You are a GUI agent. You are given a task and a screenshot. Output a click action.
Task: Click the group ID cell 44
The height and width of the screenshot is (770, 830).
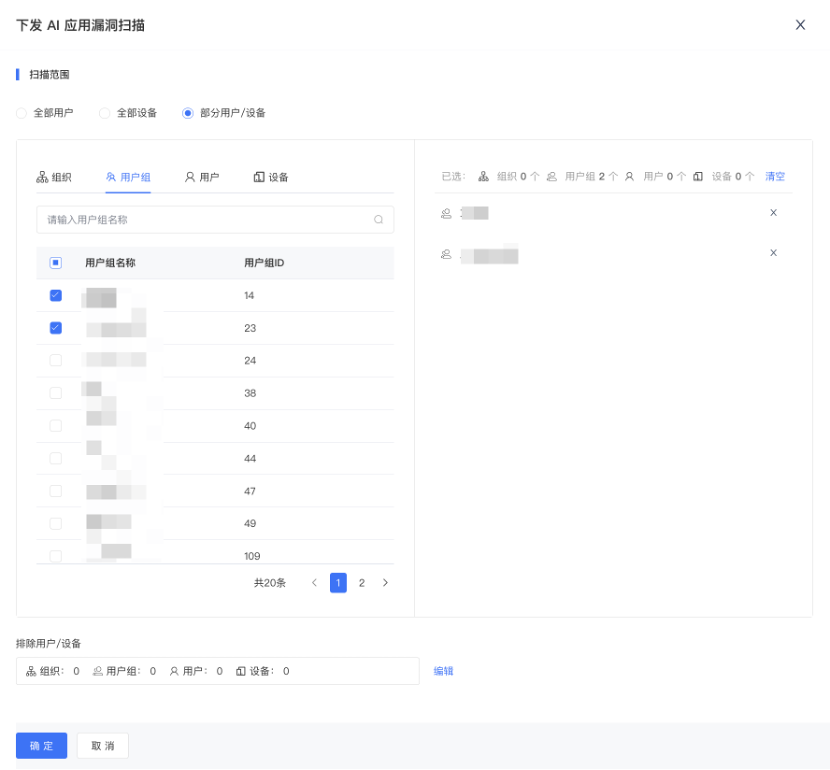point(250,458)
